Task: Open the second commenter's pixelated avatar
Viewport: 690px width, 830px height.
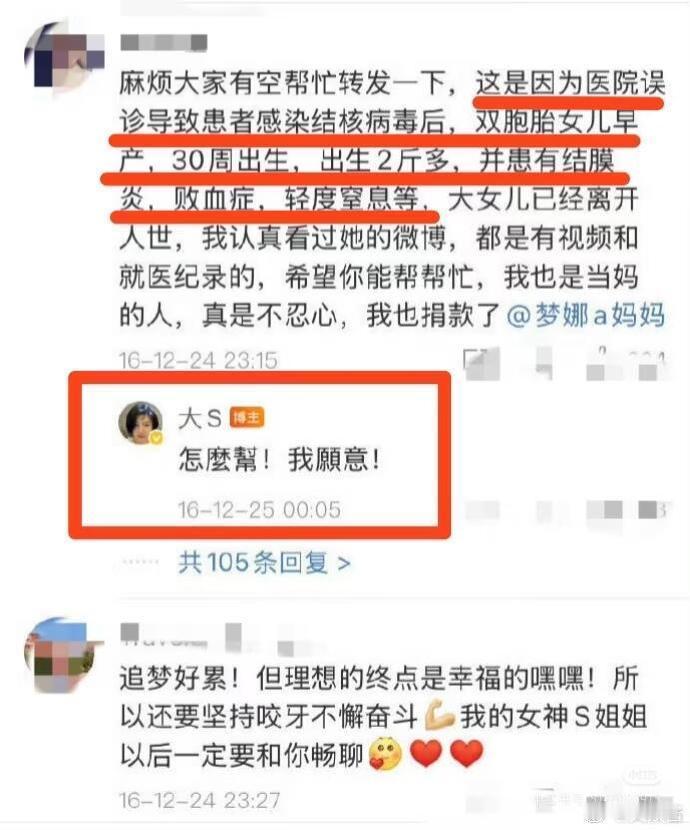Action: 63,655
